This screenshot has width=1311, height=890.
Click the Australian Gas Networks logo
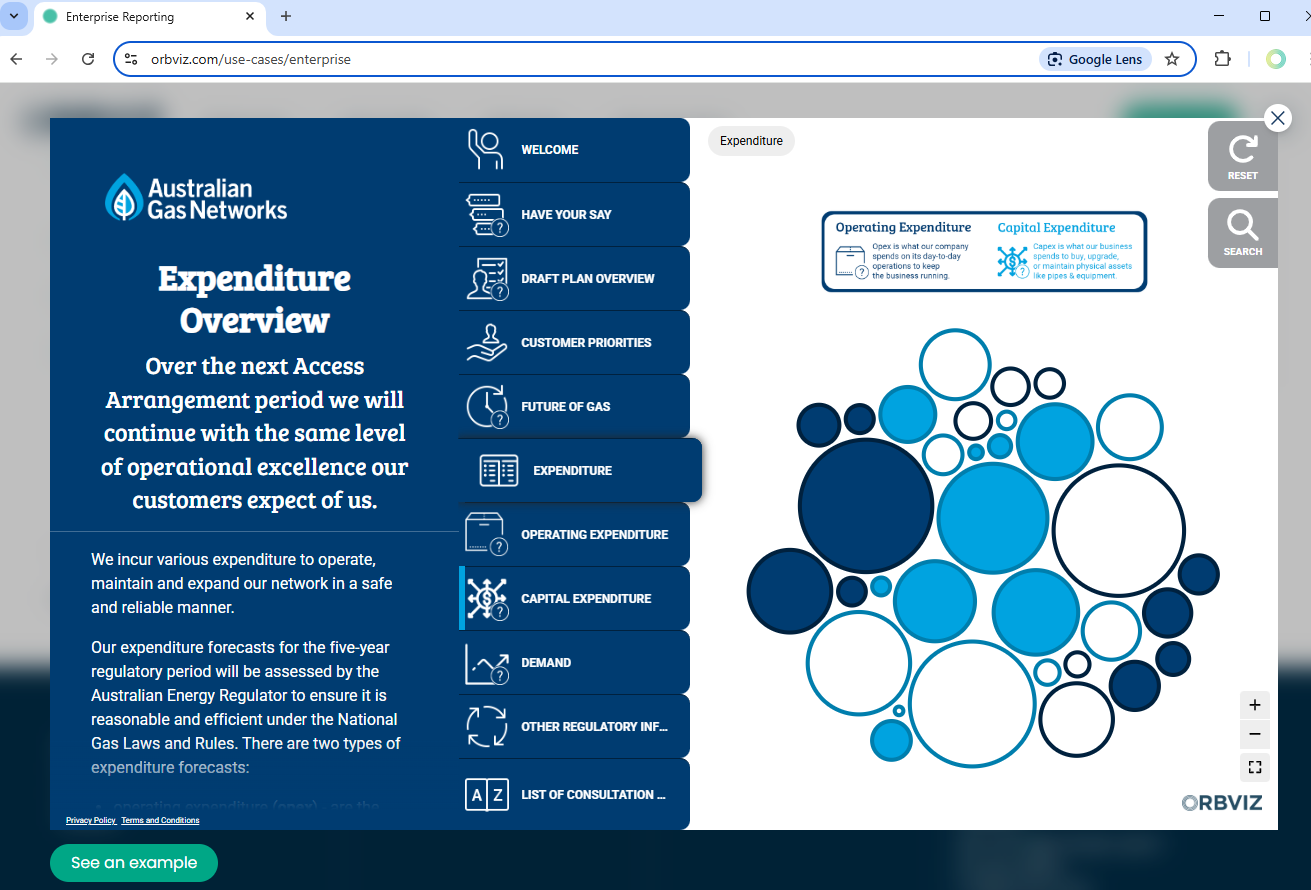click(196, 198)
